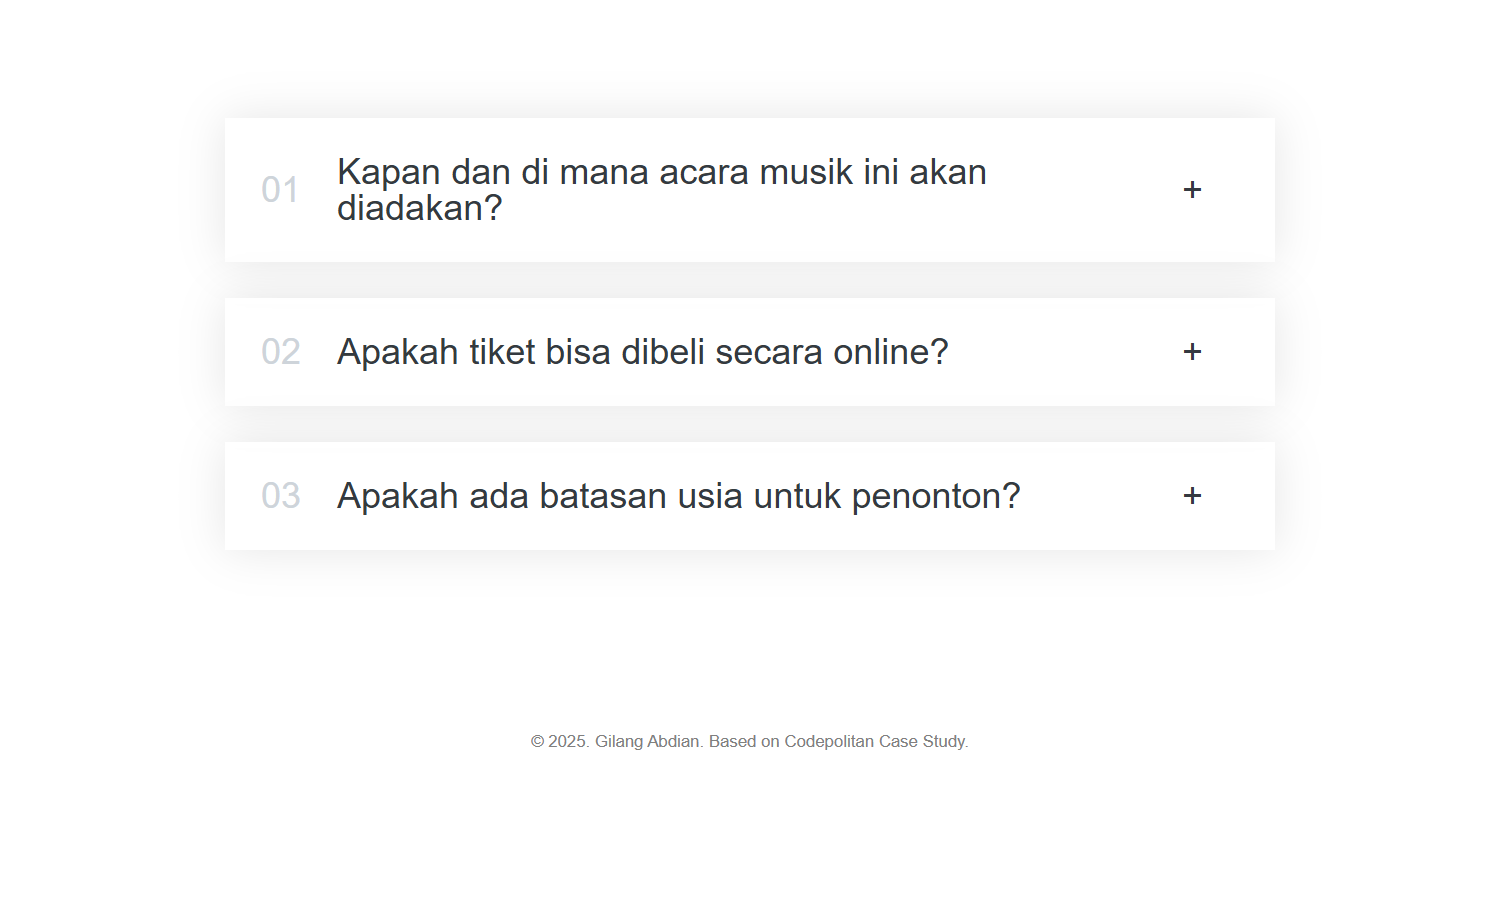Click the footer copyright text 'Gilang Abdian'
1504x919 pixels.
[x=647, y=741]
